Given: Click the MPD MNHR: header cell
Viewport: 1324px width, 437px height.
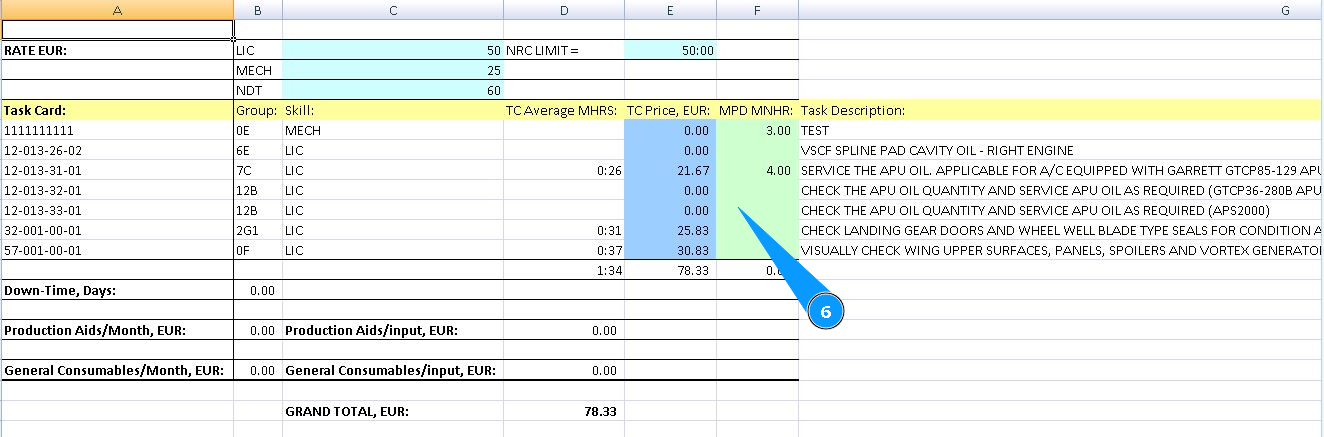Looking at the screenshot, I should (x=757, y=110).
